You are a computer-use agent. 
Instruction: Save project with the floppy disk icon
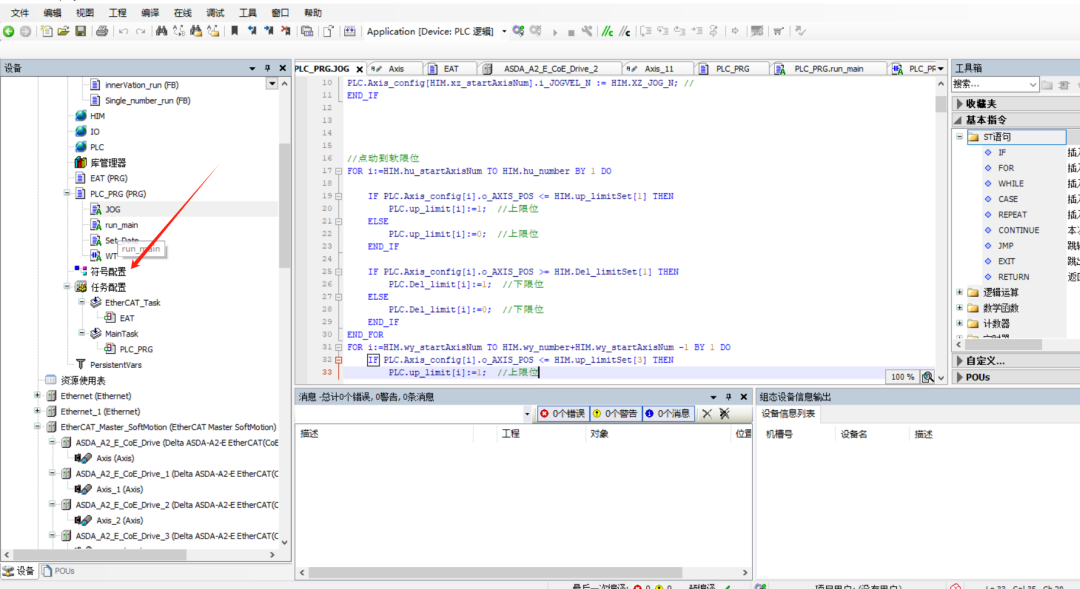point(81,31)
